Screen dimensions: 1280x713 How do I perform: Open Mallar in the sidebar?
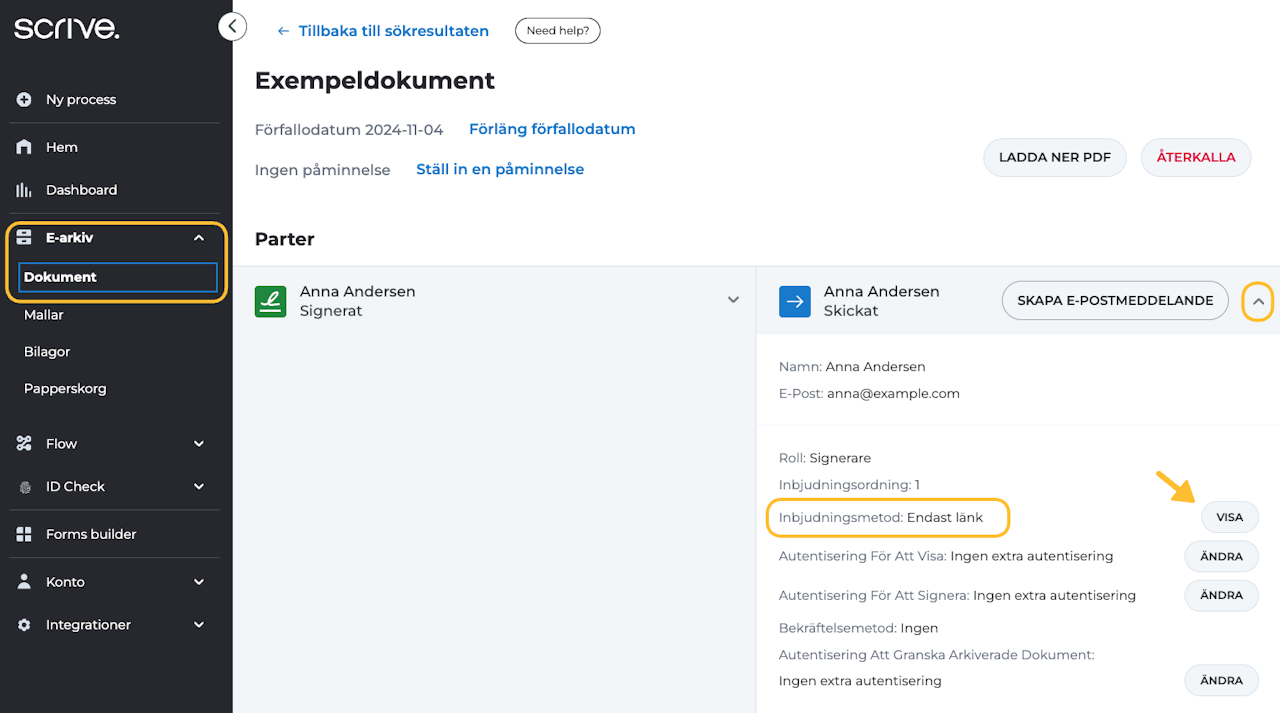pos(44,315)
